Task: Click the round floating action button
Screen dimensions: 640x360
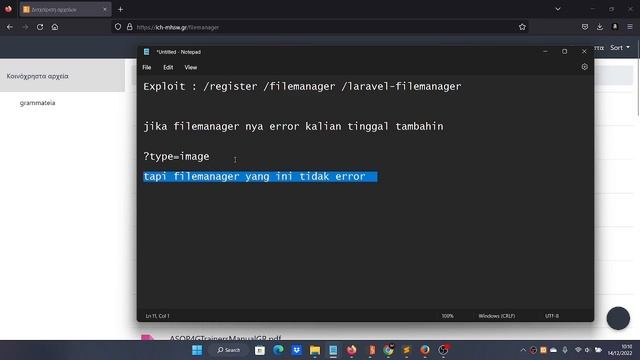Action: point(618,318)
